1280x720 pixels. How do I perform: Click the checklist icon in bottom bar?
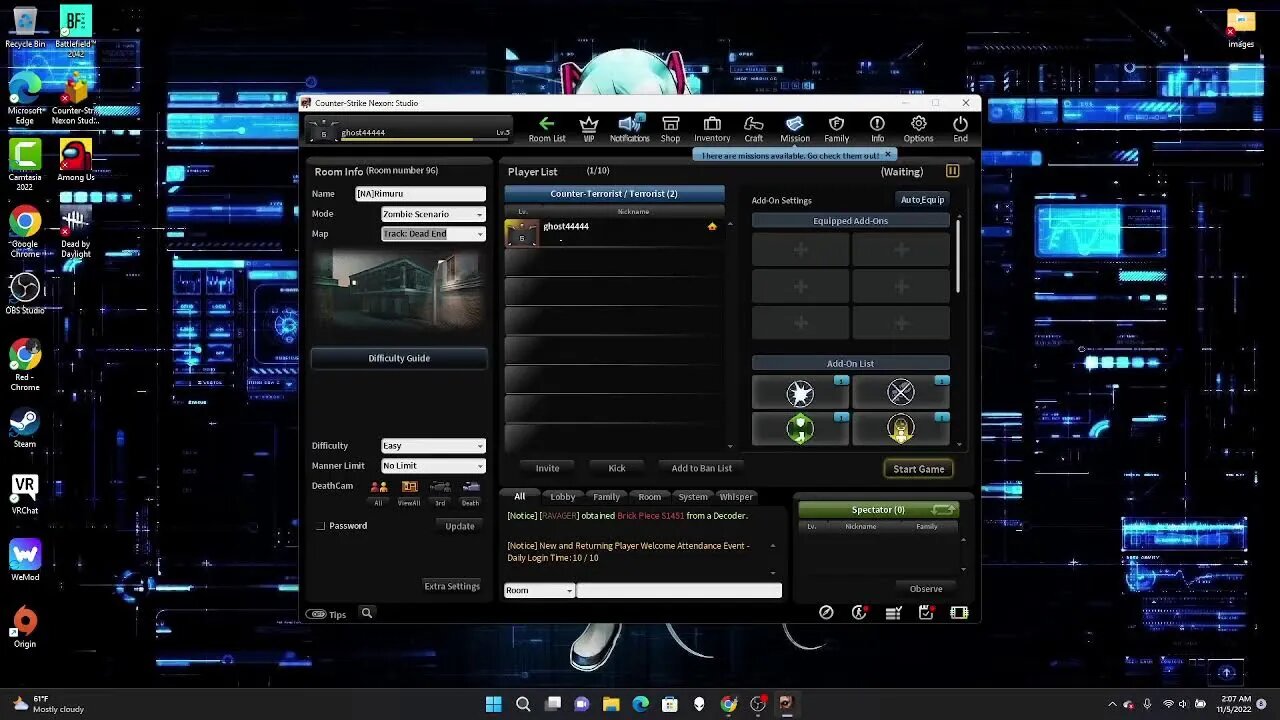pos(894,613)
